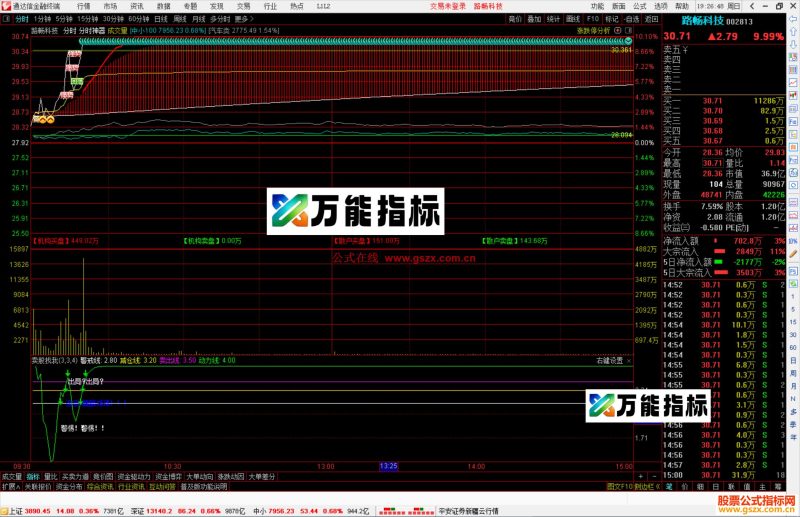Click the 竞价 auction button
The width and height of the screenshot is (800, 517).
tap(515, 19)
